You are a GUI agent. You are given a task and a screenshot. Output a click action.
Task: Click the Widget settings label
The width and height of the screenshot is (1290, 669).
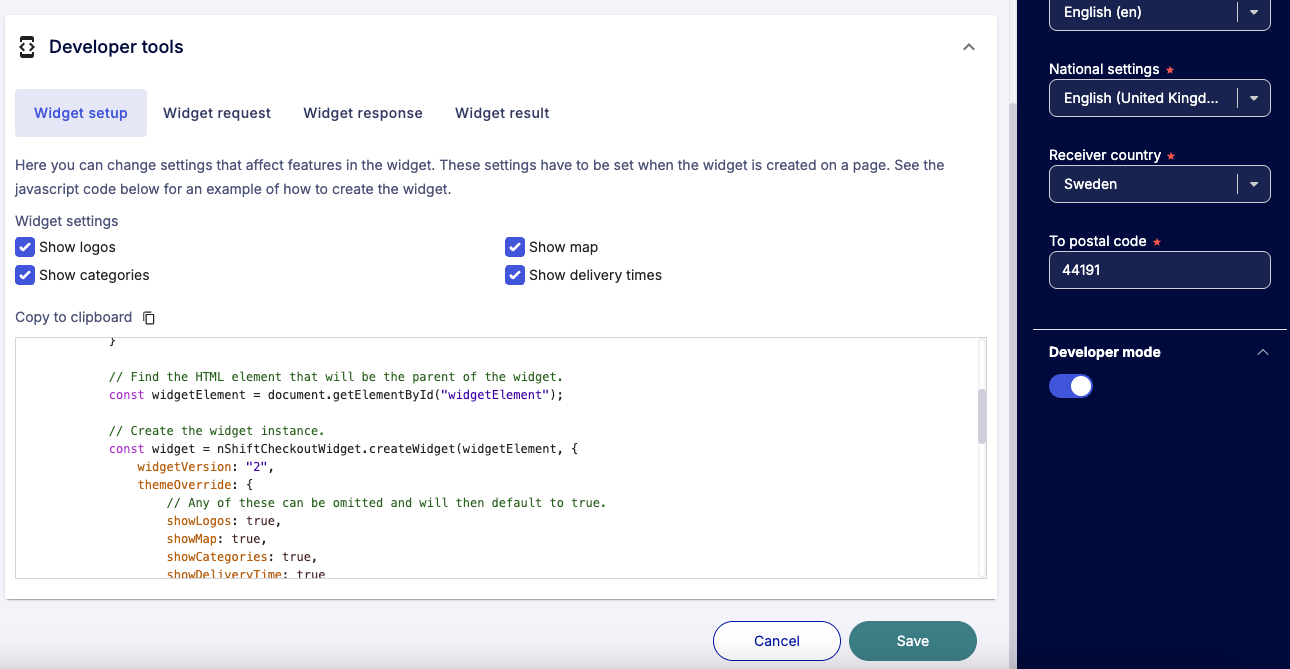pos(67,221)
